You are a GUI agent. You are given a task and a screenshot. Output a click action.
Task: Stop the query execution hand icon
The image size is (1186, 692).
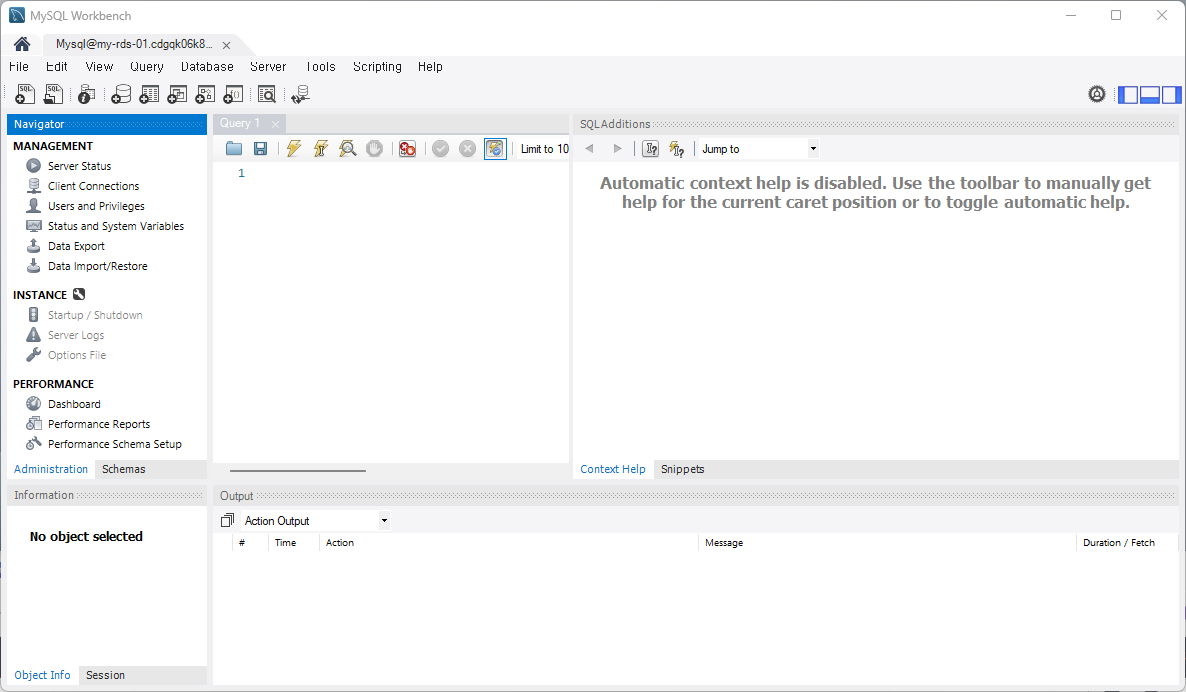374,148
